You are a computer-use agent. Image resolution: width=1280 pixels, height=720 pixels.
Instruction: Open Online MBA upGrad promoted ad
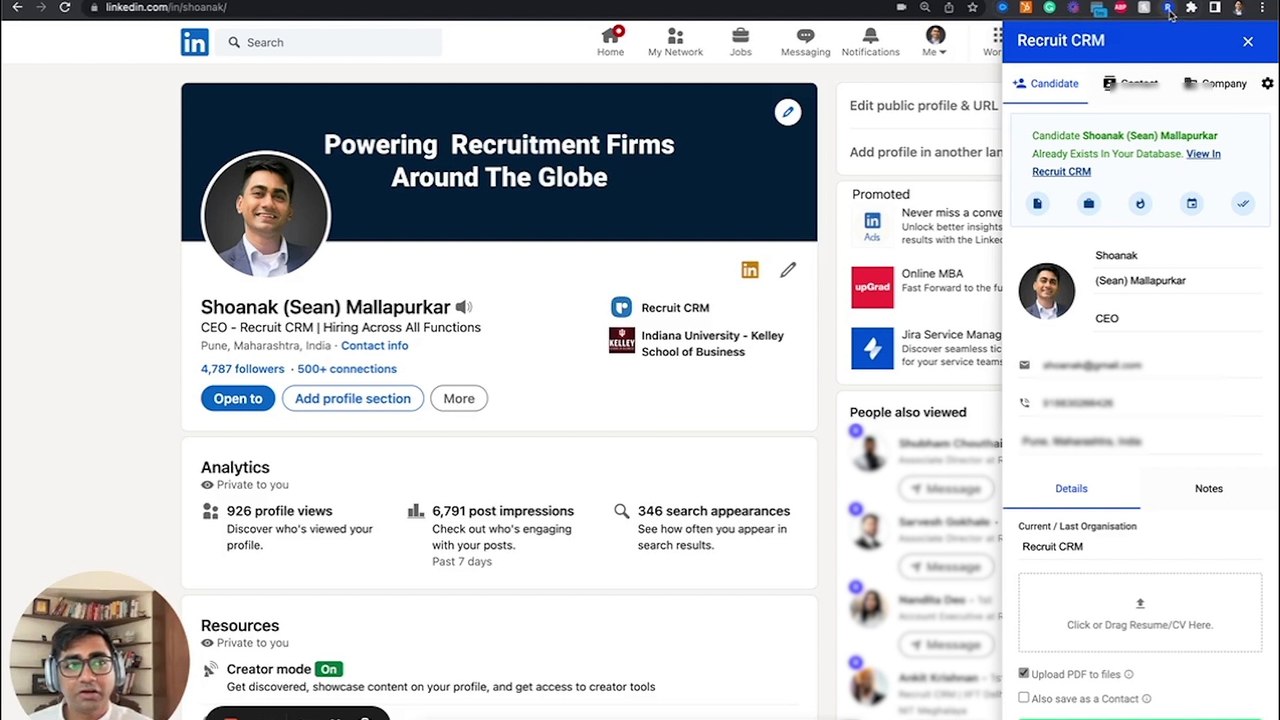point(926,287)
